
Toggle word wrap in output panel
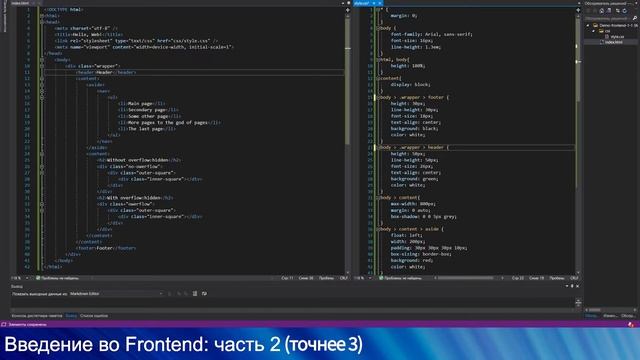[x=204, y=293]
